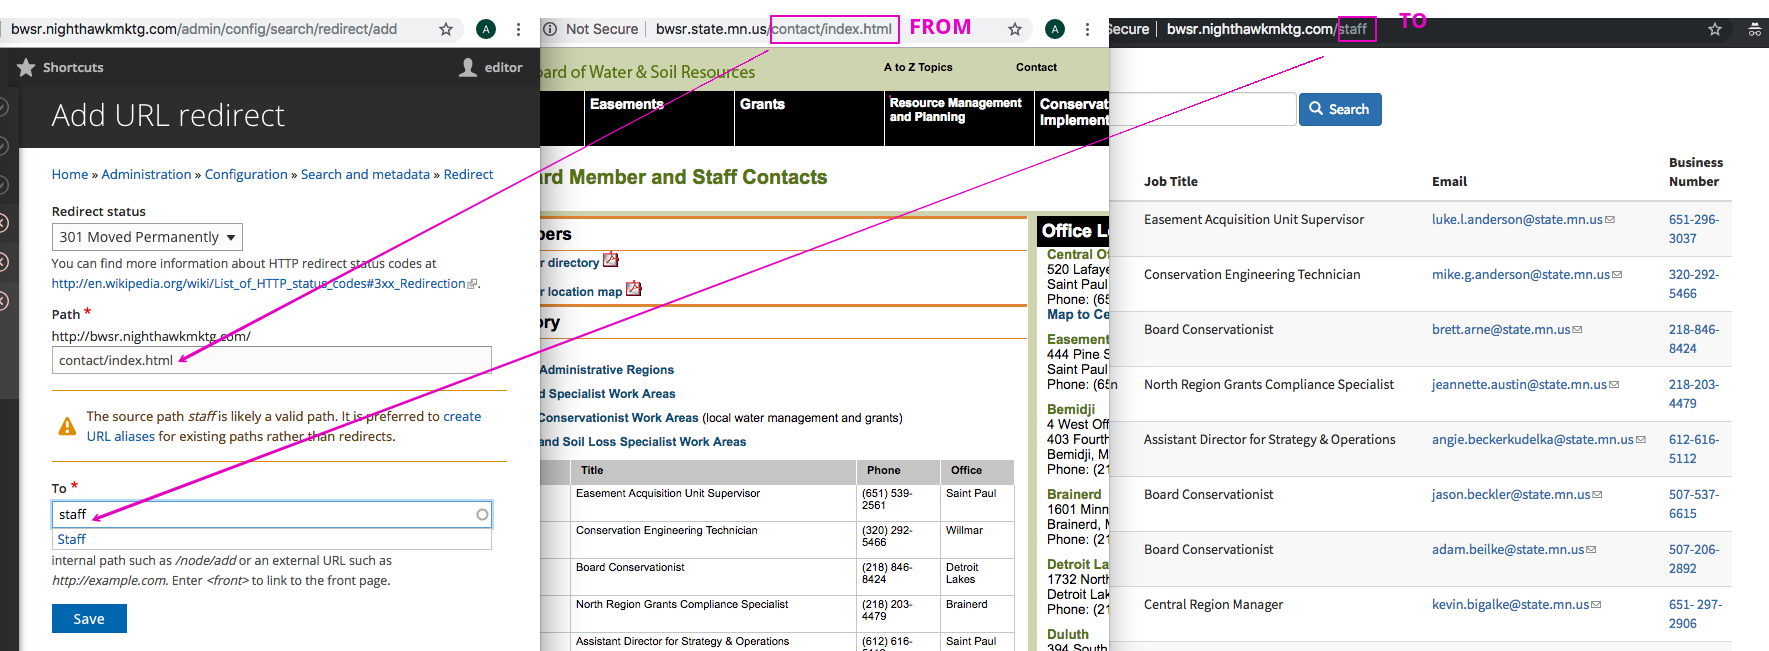Open the profile avatar in the leftmost browser window
Screen dimensions: 1769x651
click(486, 29)
